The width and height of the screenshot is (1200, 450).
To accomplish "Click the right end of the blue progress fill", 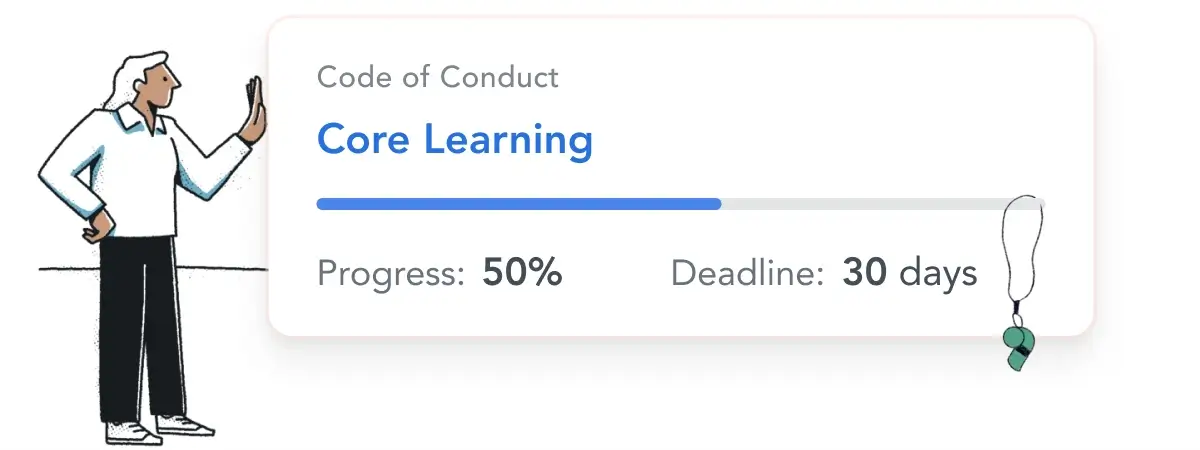I will (x=716, y=203).
